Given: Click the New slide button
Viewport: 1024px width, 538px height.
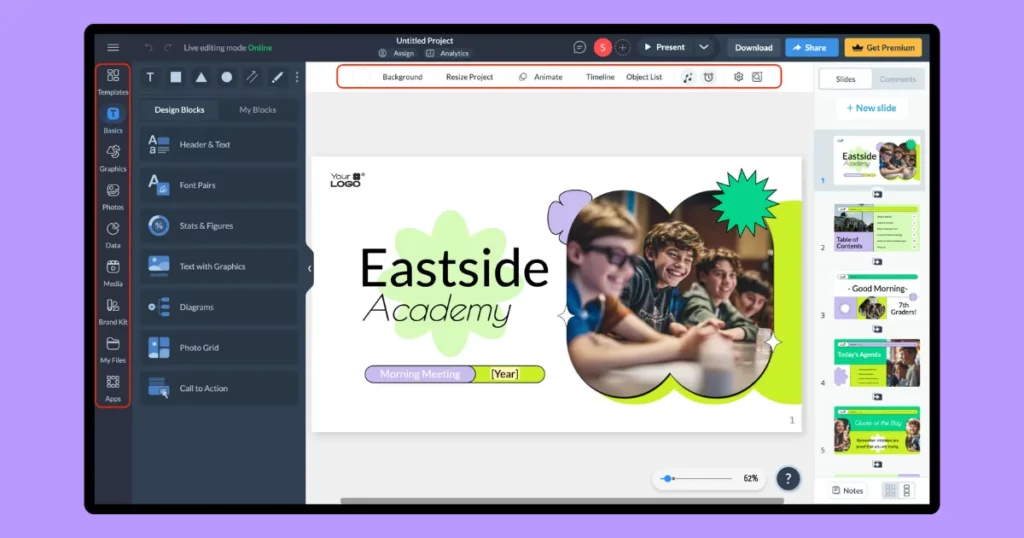Looking at the screenshot, I should (x=871, y=108).
